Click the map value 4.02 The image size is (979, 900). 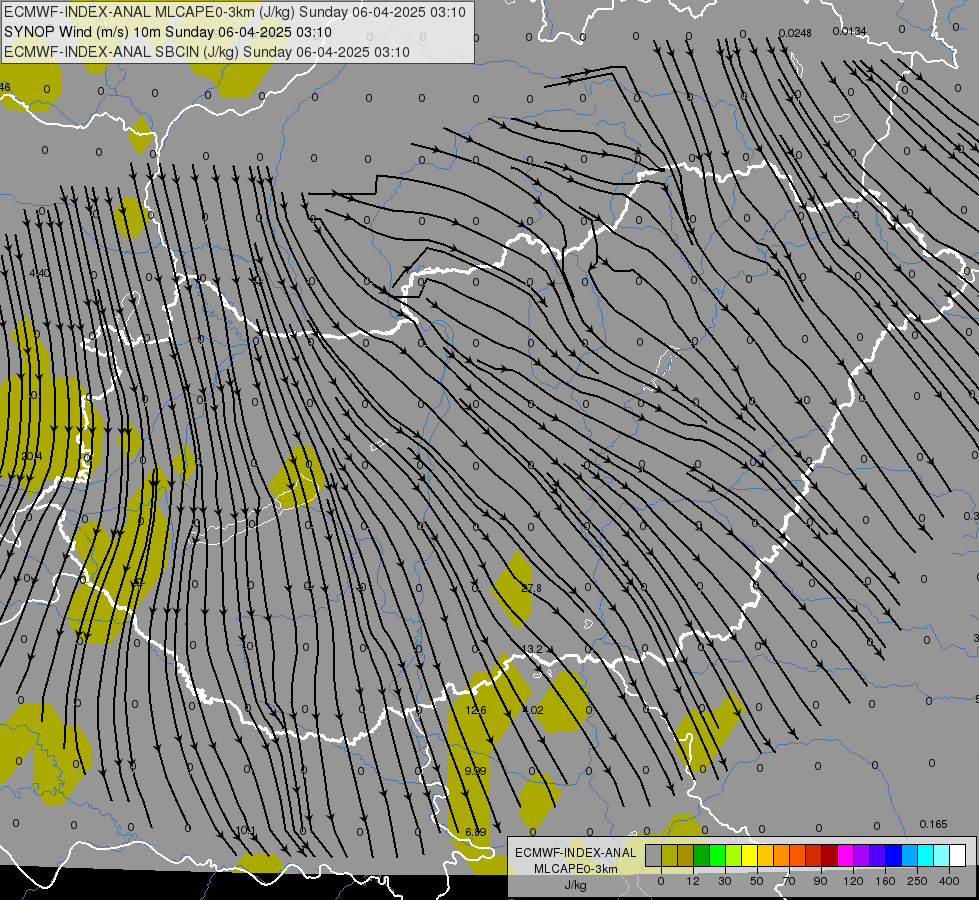533,710
